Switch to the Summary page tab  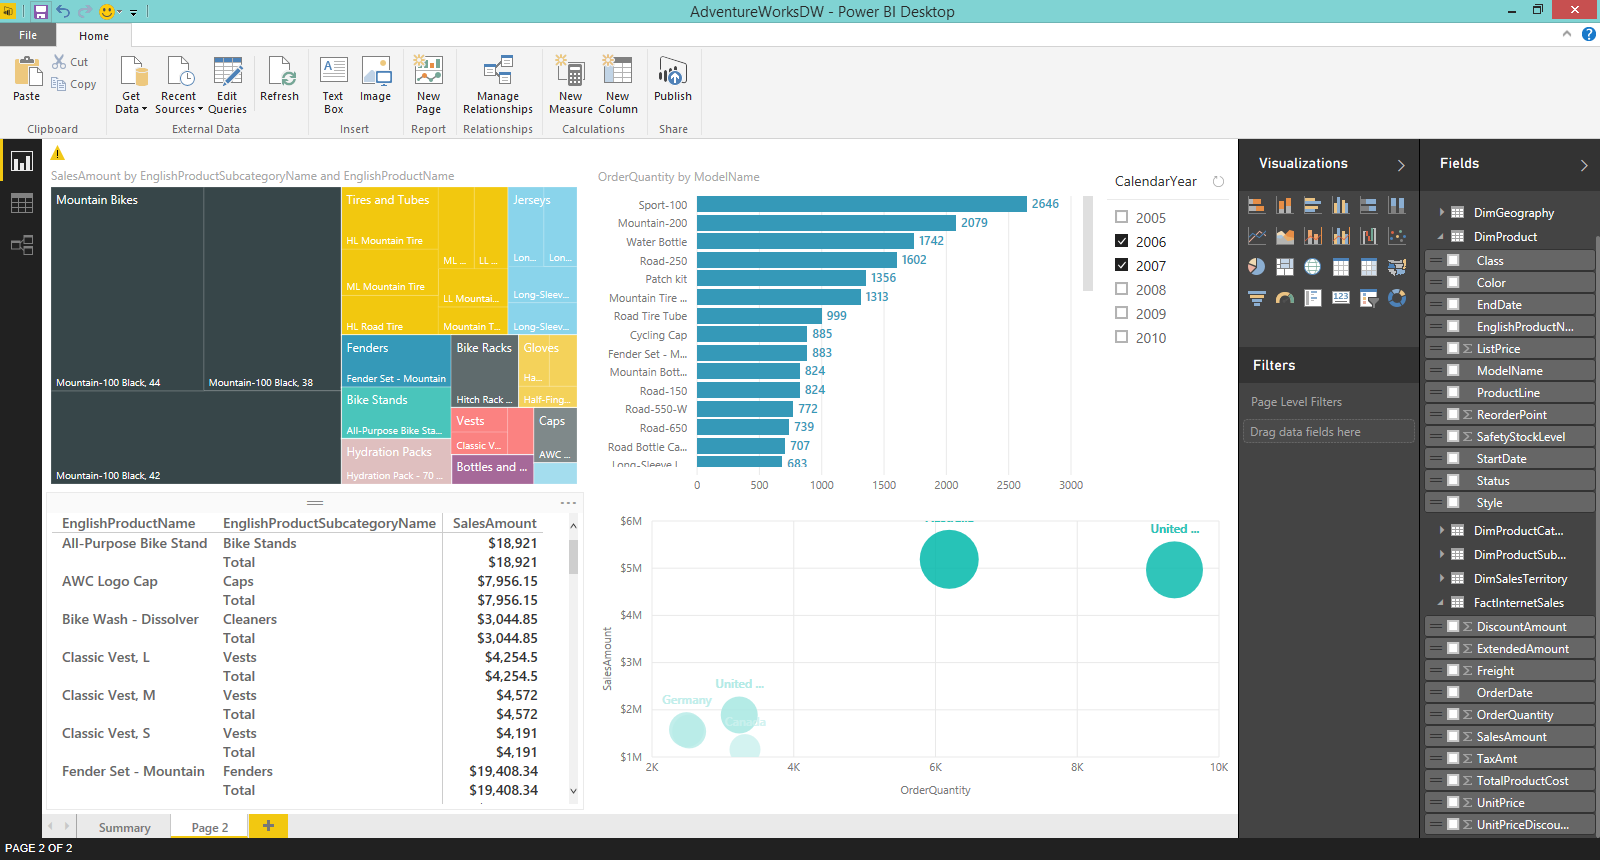click(124, 827)
